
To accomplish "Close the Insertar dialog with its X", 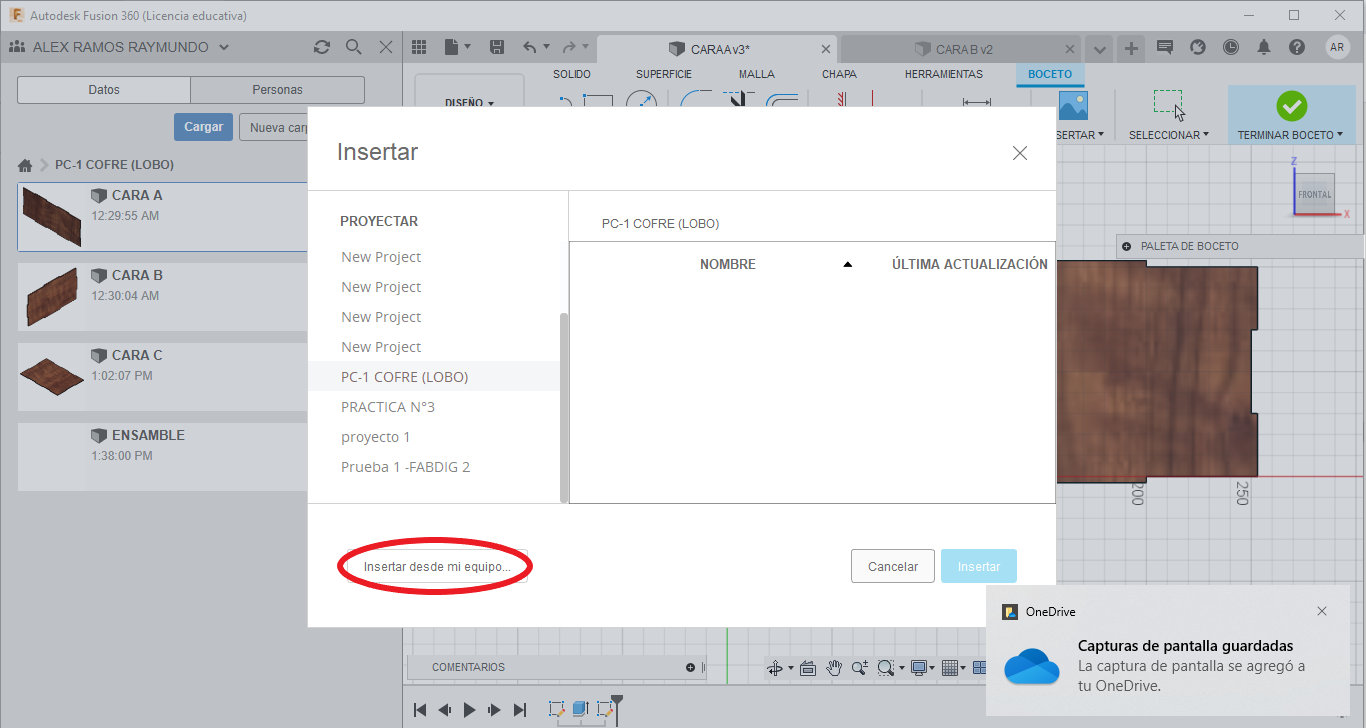I will click(1020, 153).
